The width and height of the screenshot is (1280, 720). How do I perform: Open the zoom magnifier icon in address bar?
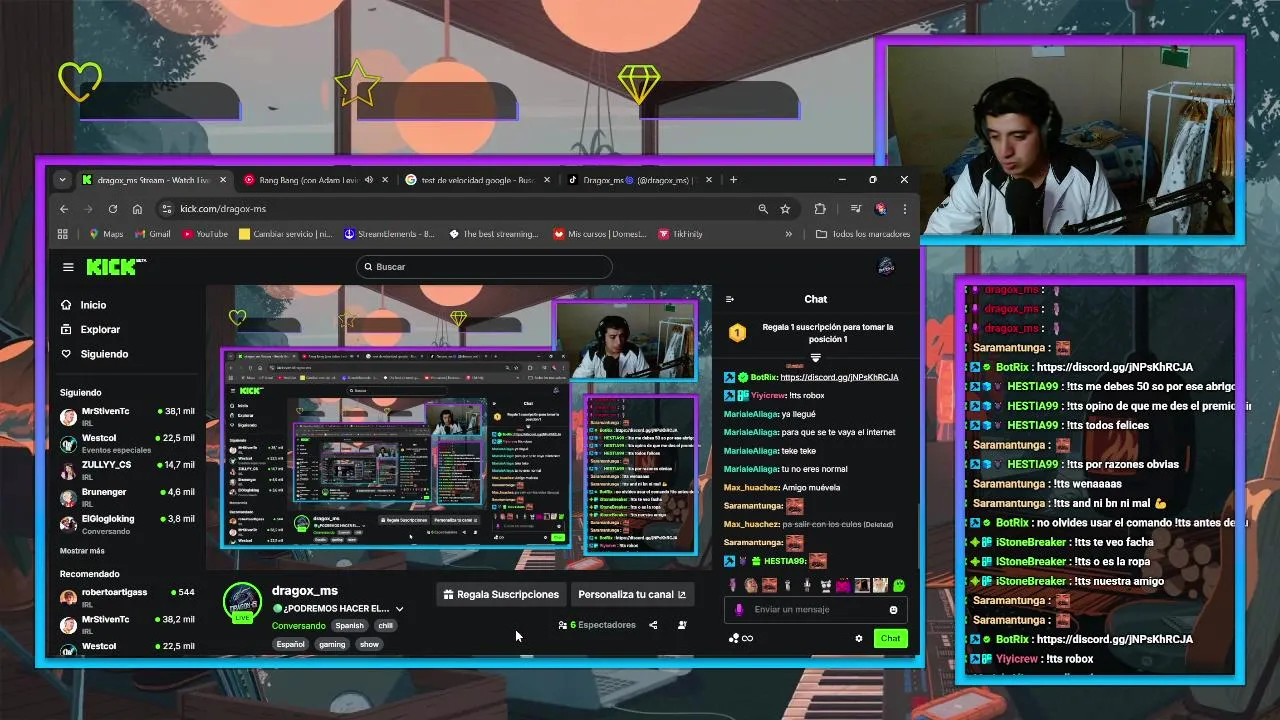[763, 209]
